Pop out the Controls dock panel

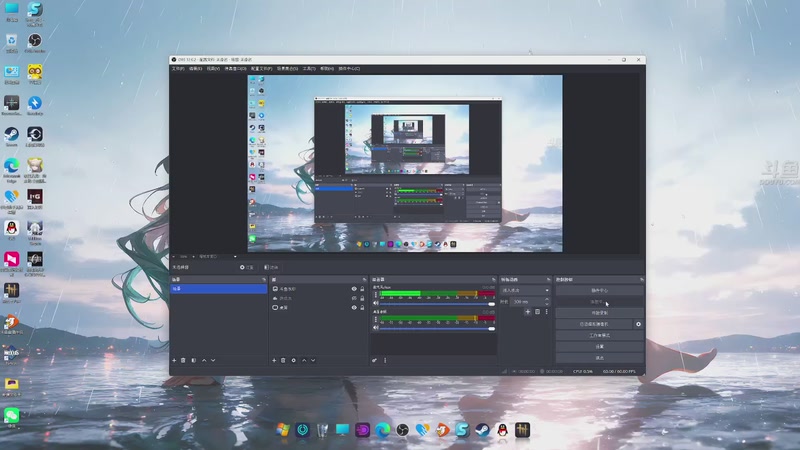click(641, 280)
